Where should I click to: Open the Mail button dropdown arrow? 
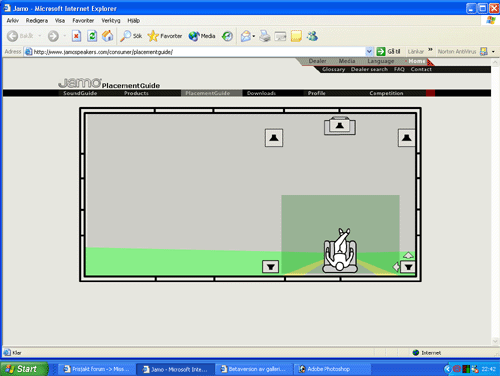[x=254, y=36]
